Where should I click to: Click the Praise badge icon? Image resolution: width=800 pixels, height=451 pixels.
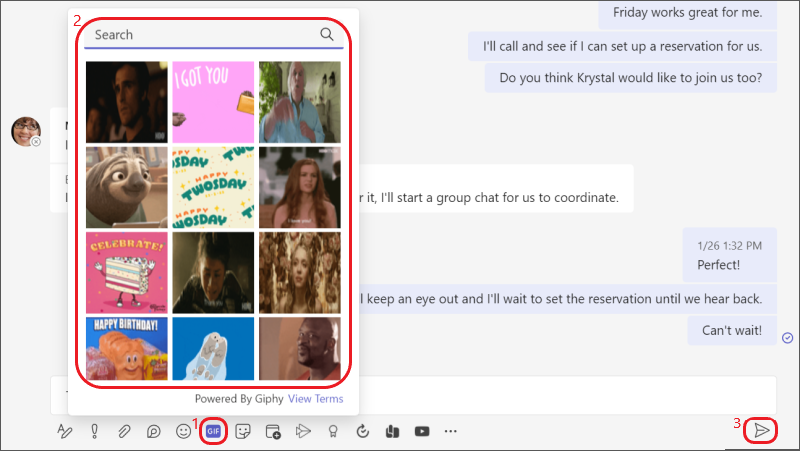click(333, 431)
